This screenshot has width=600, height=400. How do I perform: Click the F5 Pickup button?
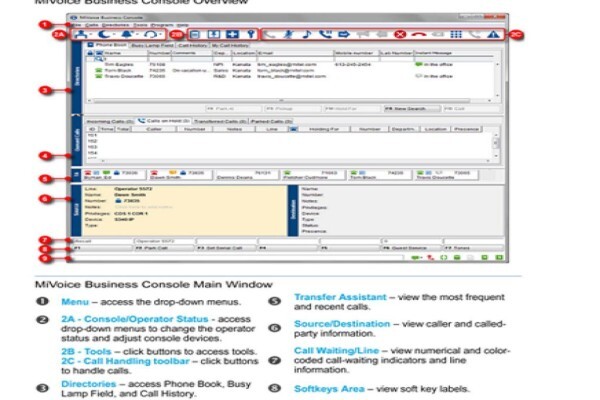pos(293,109)
